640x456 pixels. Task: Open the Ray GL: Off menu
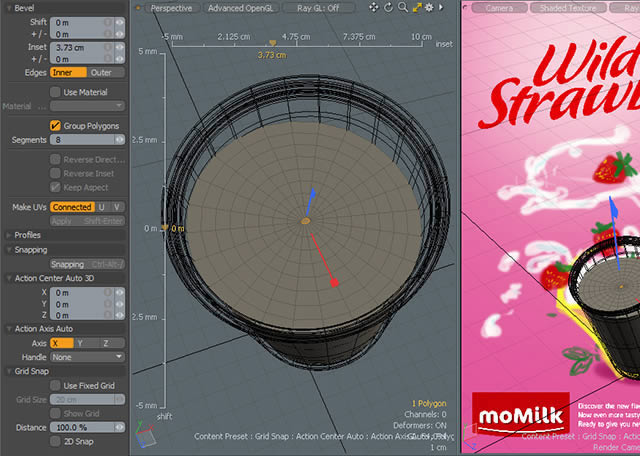coord(319,8)
